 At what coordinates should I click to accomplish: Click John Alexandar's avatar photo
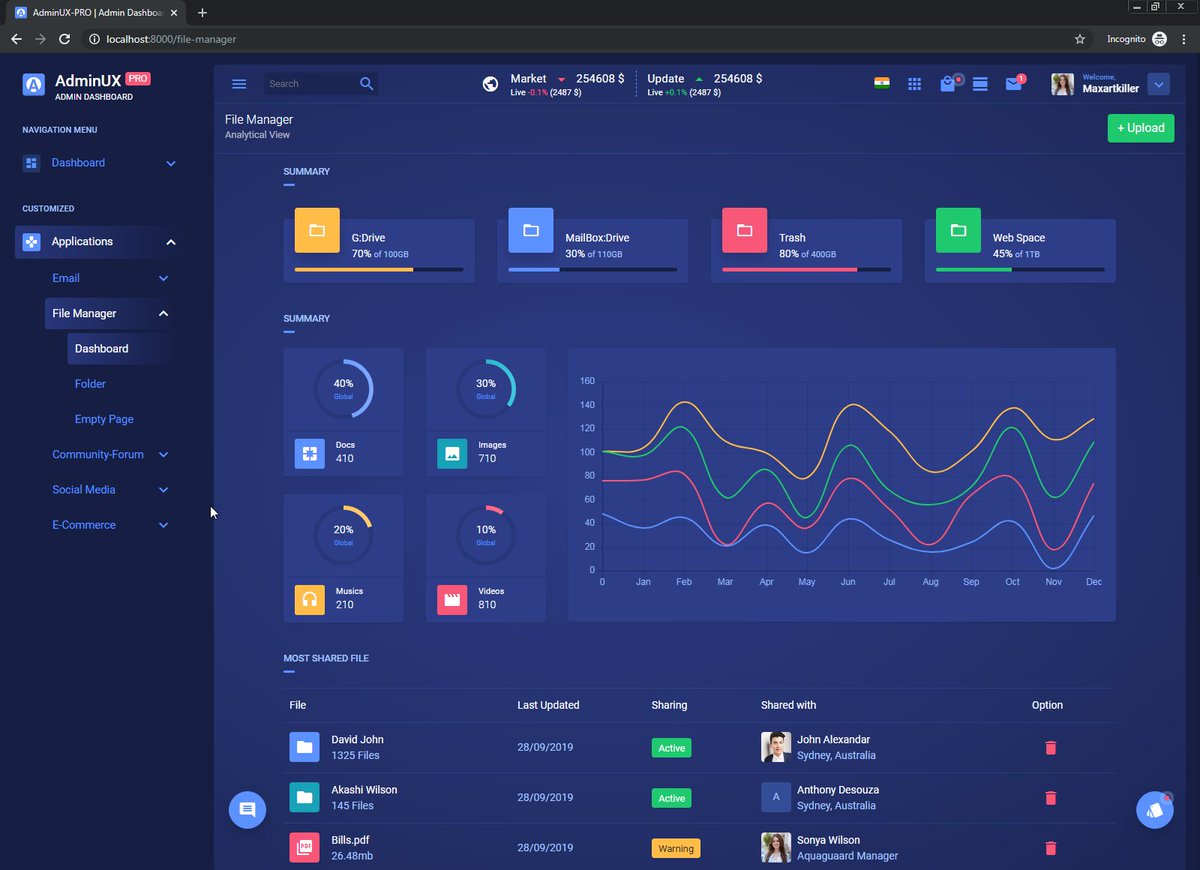[x=775, y=747]
